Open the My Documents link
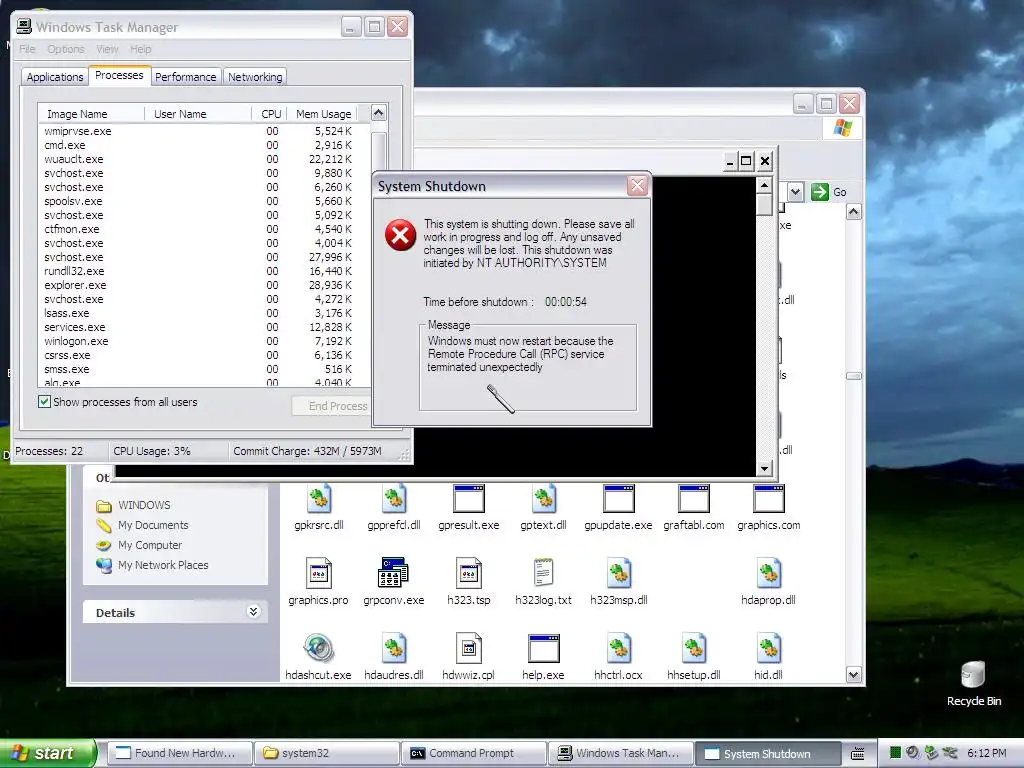Screen dimensions: 1024x768 pos(153,525)
